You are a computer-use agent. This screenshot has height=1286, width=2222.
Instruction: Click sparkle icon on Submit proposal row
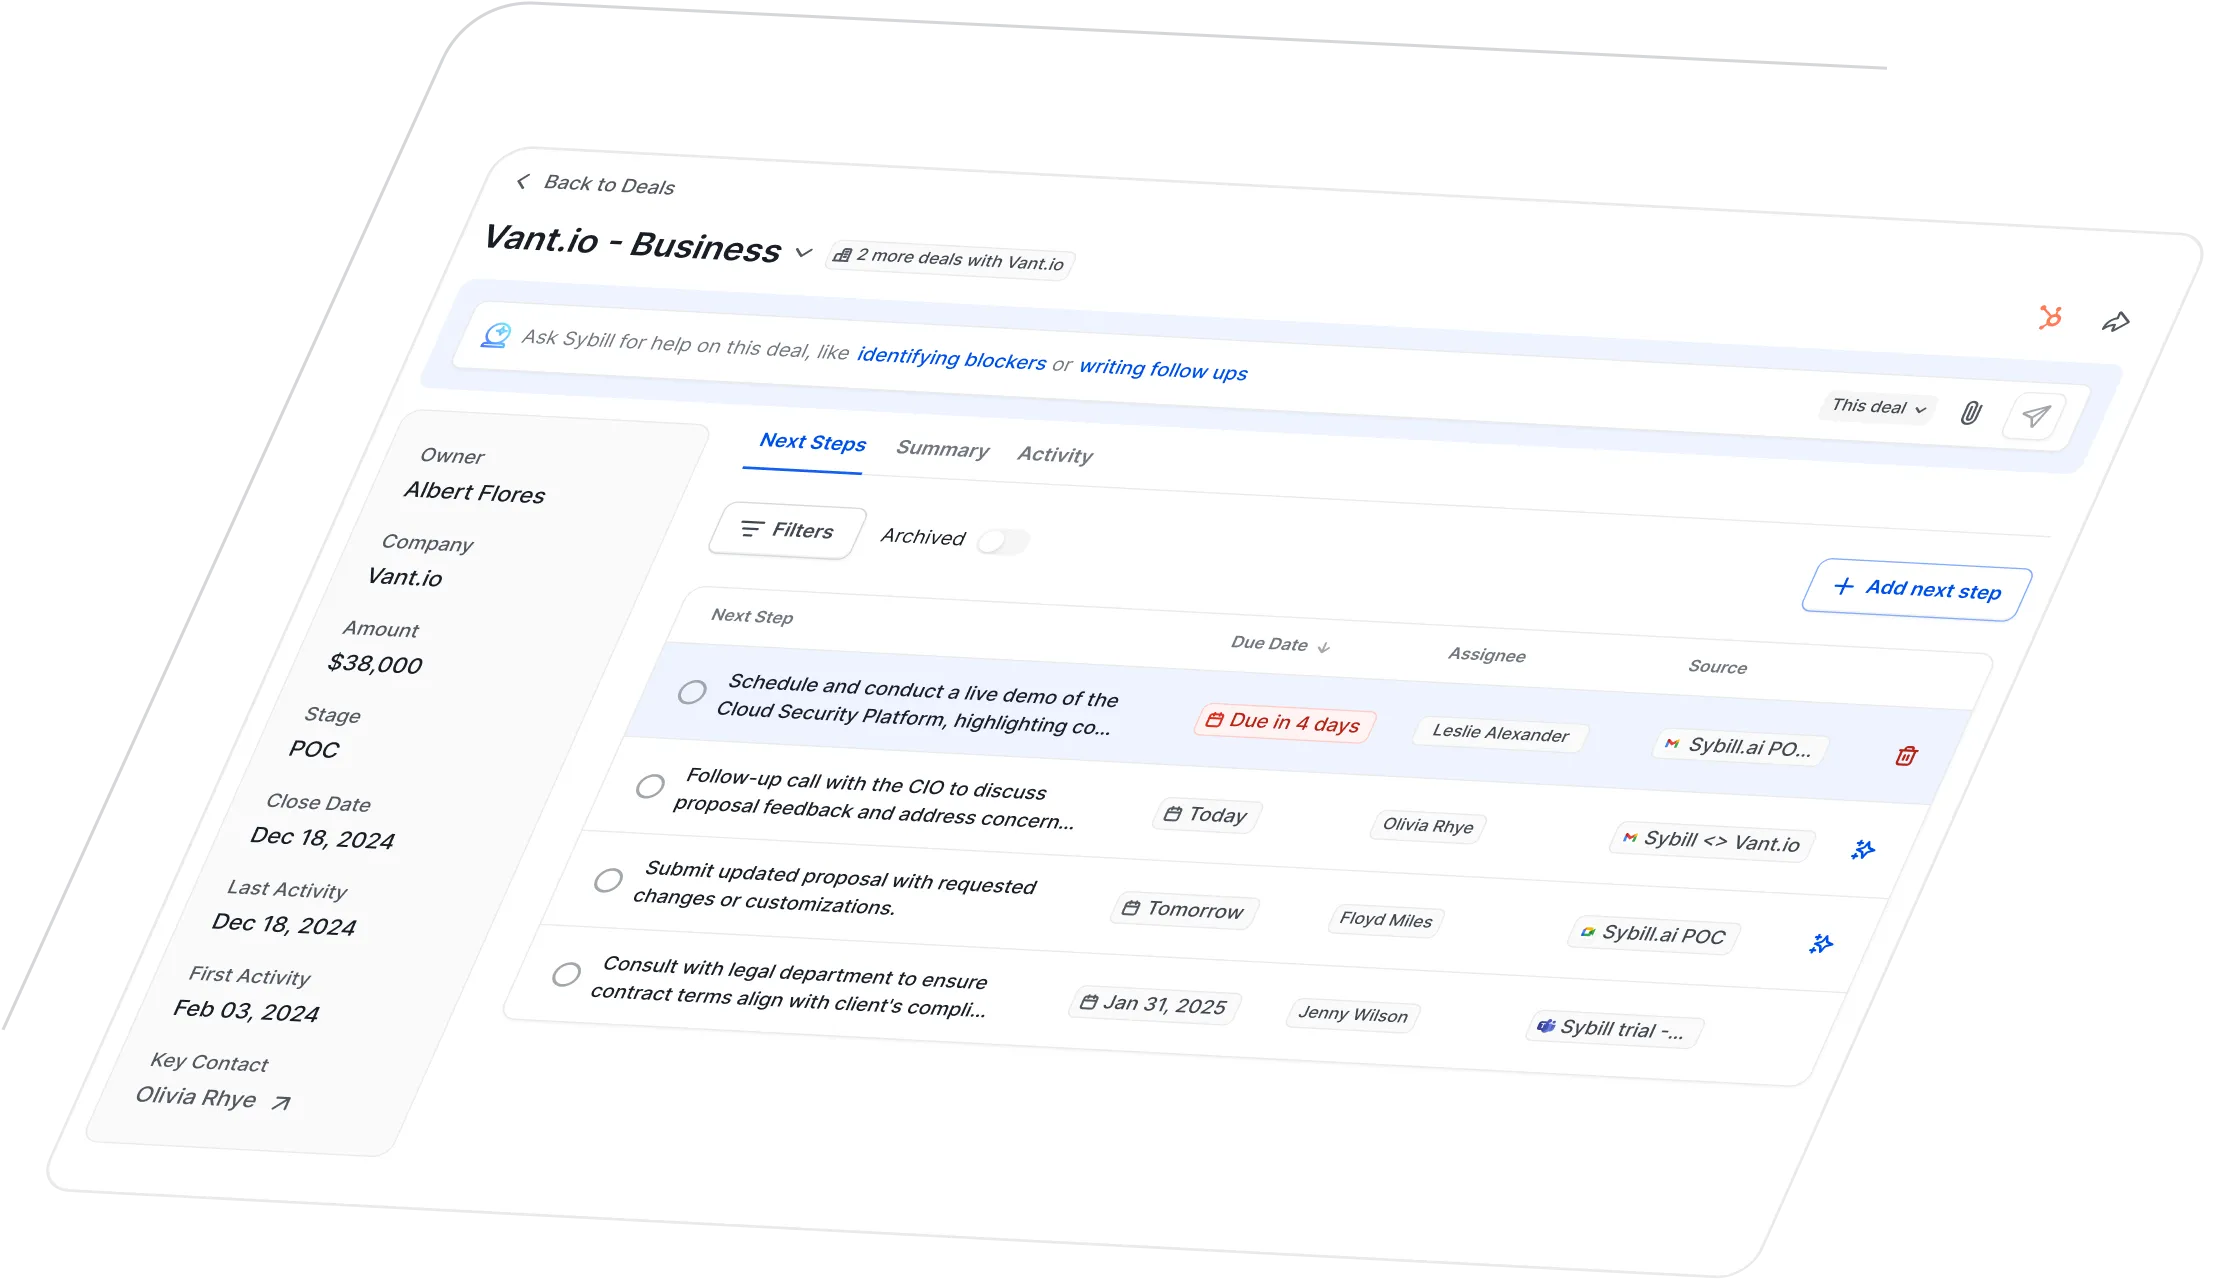click(1821, 944)
